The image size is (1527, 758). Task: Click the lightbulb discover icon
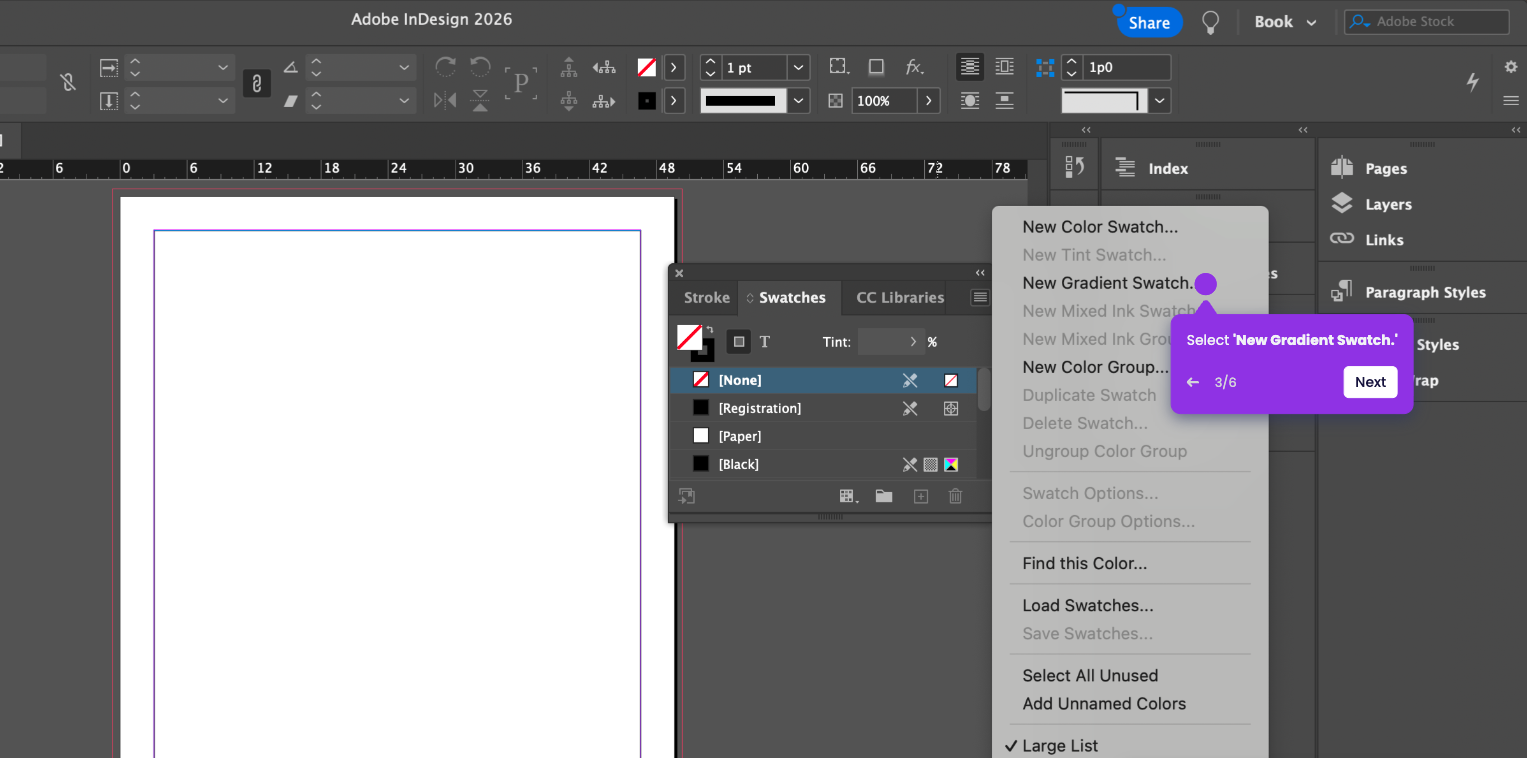pos(1211,22)
